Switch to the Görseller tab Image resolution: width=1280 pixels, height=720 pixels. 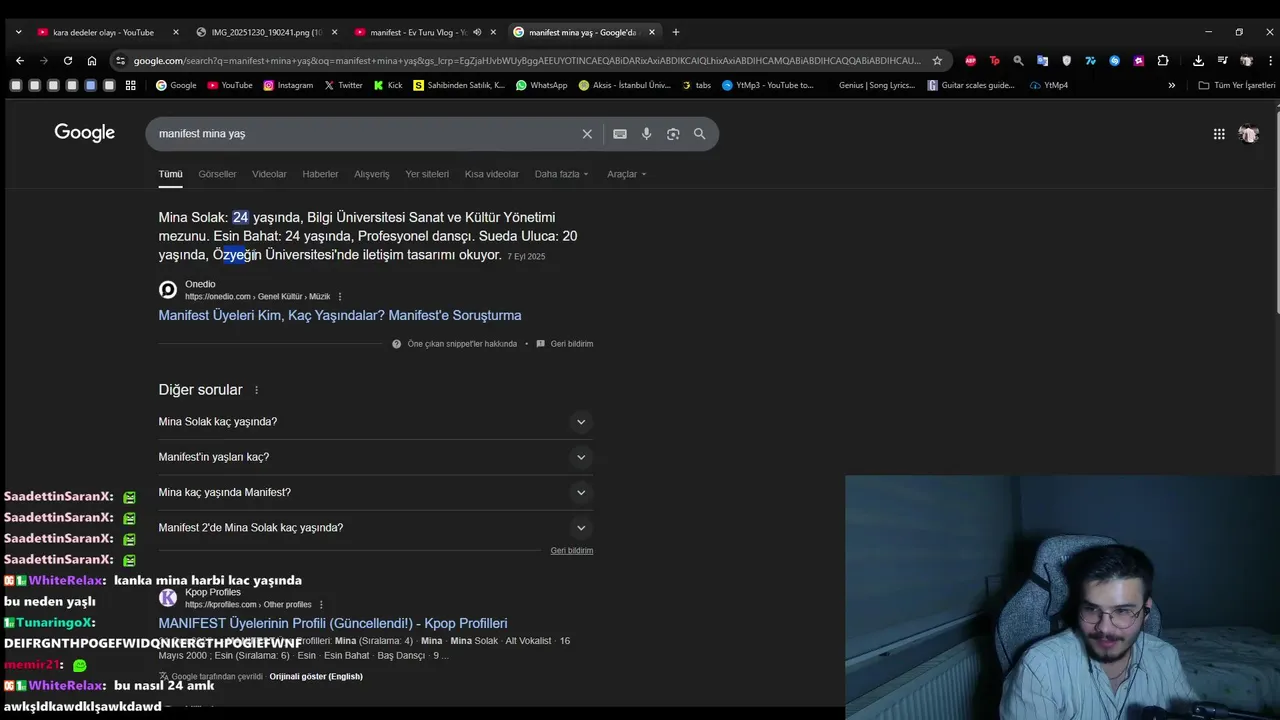[x=217, y=174]
